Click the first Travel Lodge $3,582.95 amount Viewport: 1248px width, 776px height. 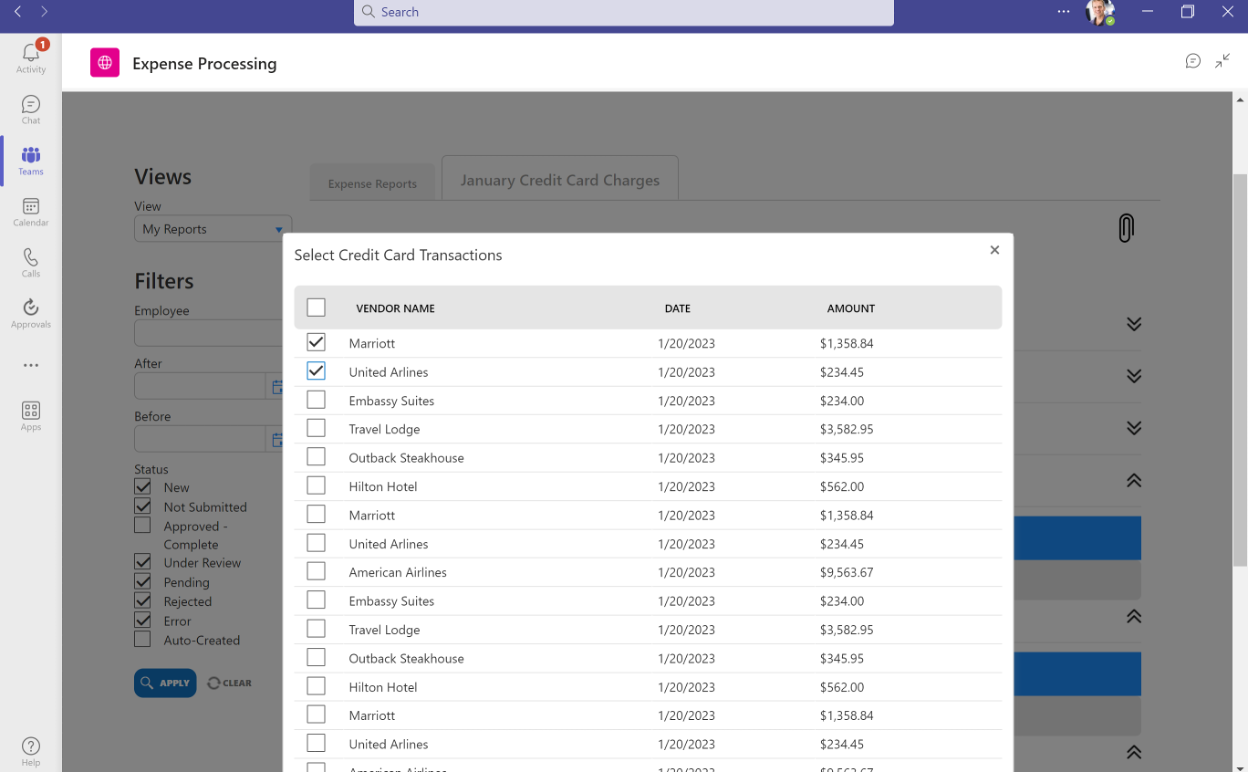(x=846, y=429)
